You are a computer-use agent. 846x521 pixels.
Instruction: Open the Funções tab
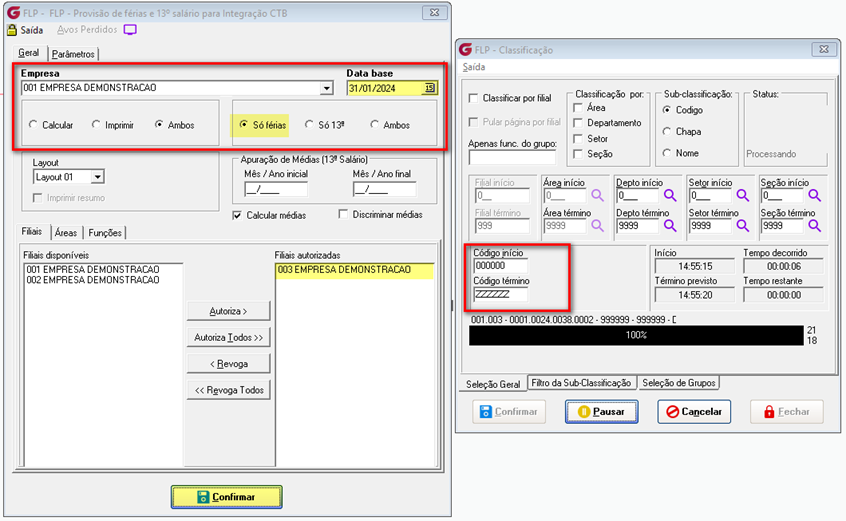coord(105,232)
